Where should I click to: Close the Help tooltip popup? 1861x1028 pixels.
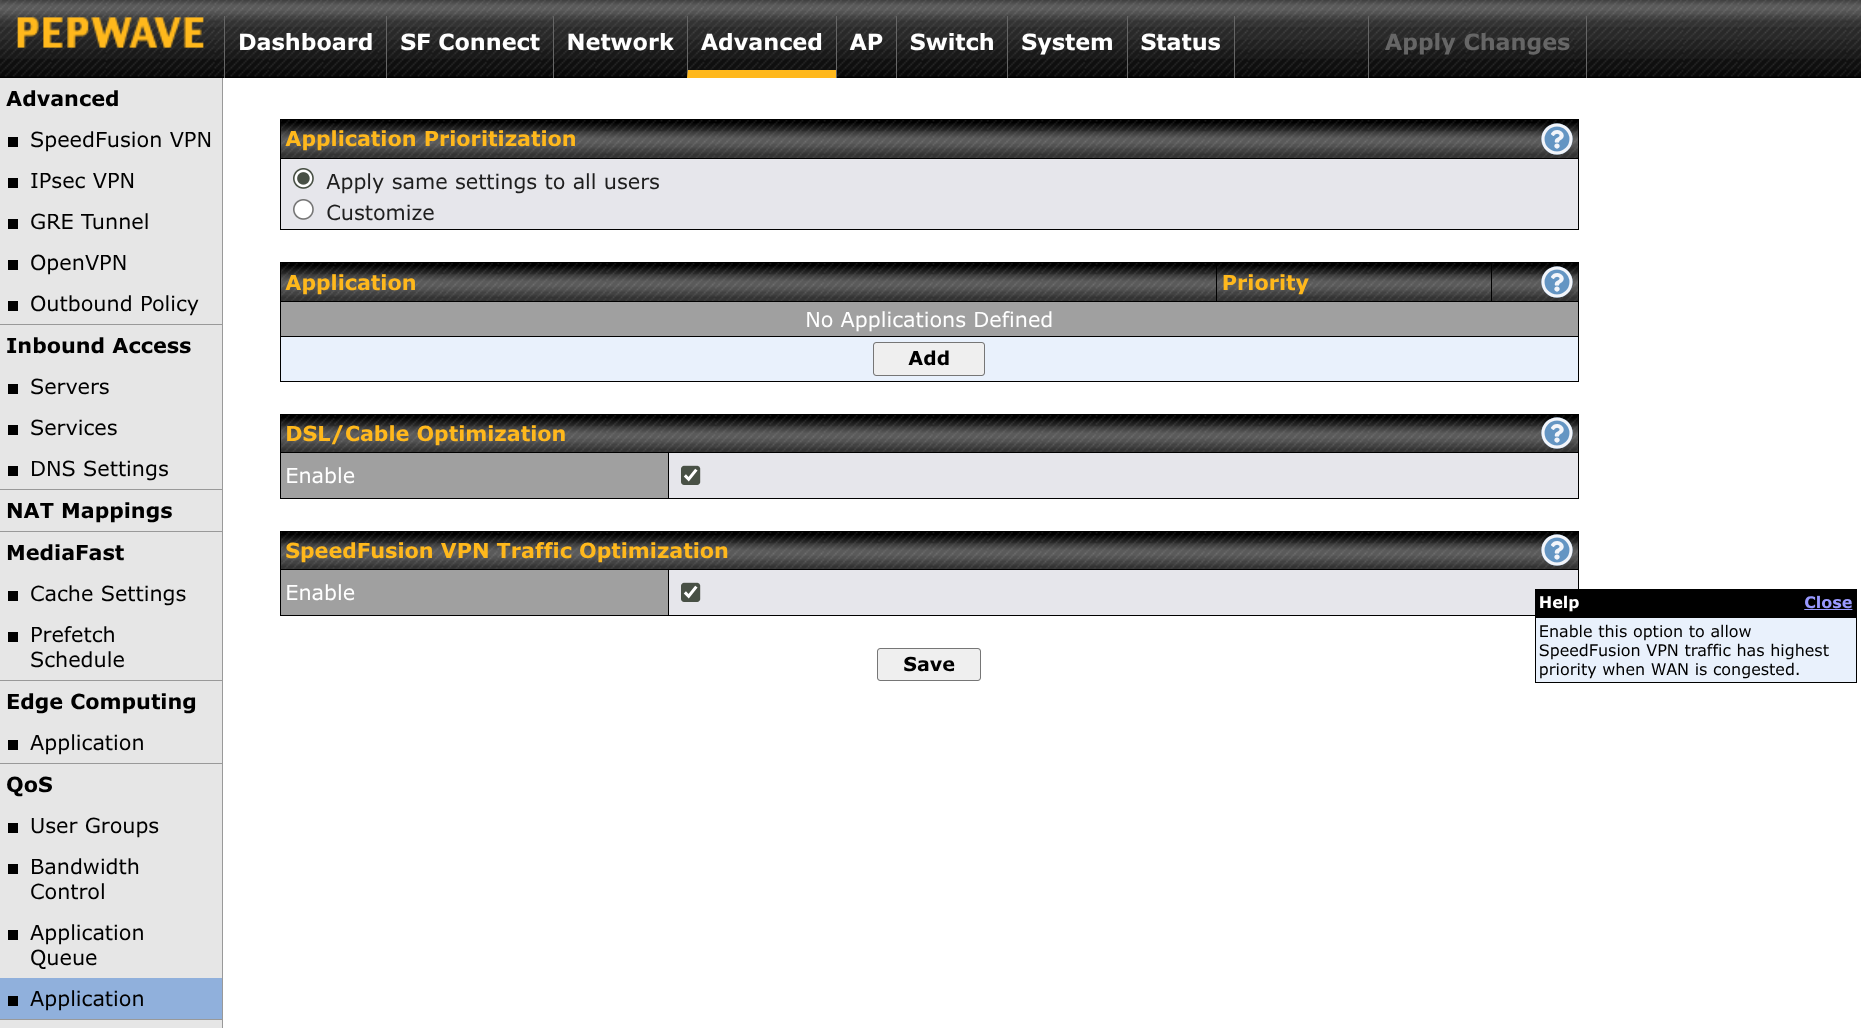(1827, 602)
